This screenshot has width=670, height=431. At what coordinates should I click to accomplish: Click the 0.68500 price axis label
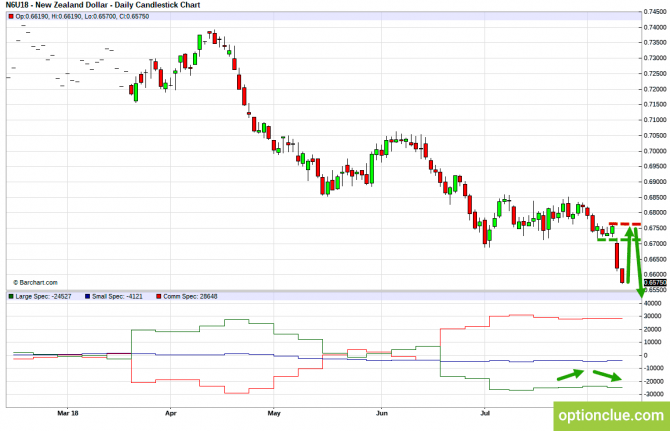655,198
